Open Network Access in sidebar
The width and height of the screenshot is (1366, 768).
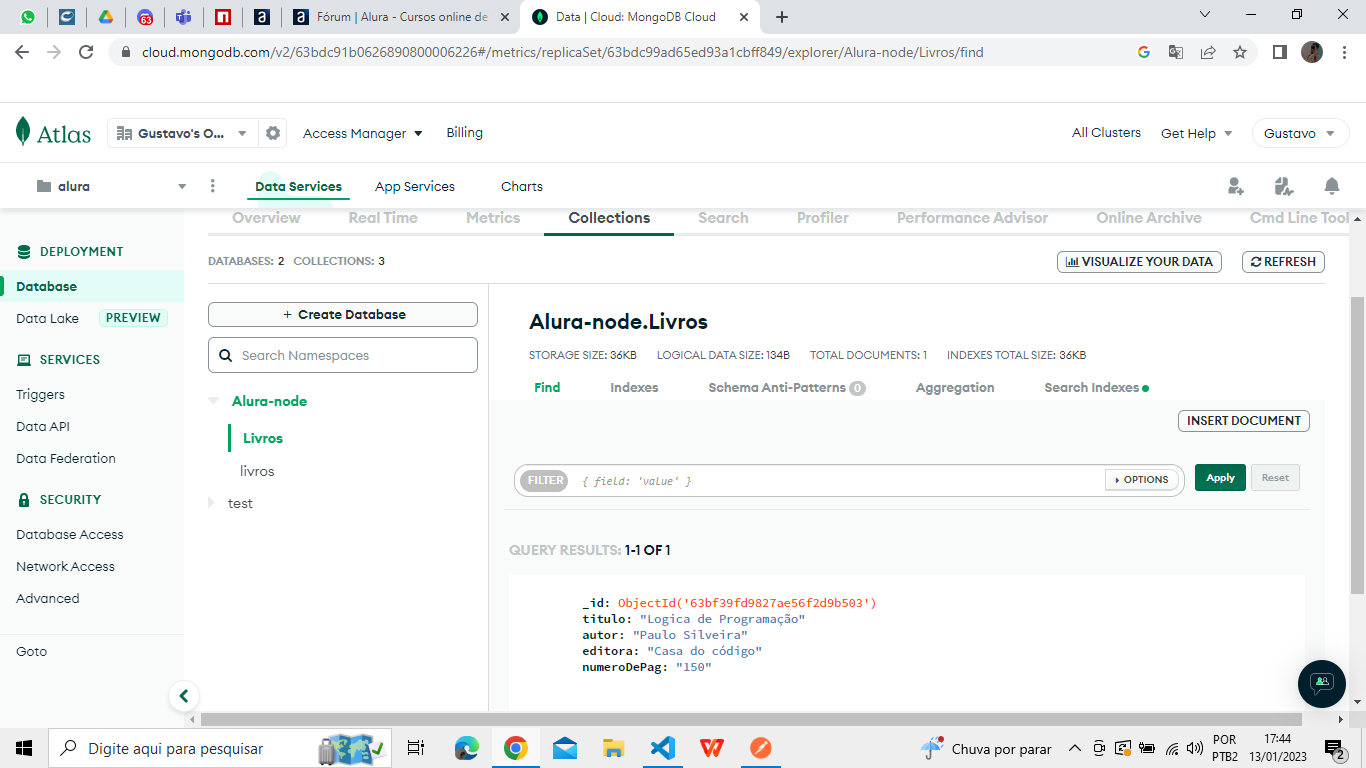(65, 566)
